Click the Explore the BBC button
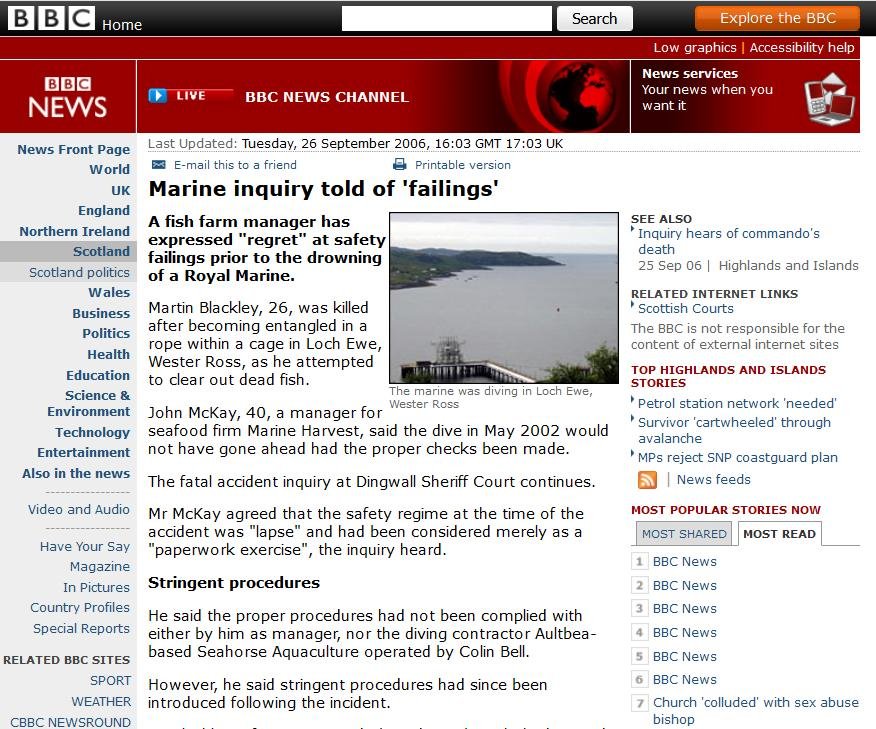The height and width of the screenshot is (729, 876). coord(777,18)
